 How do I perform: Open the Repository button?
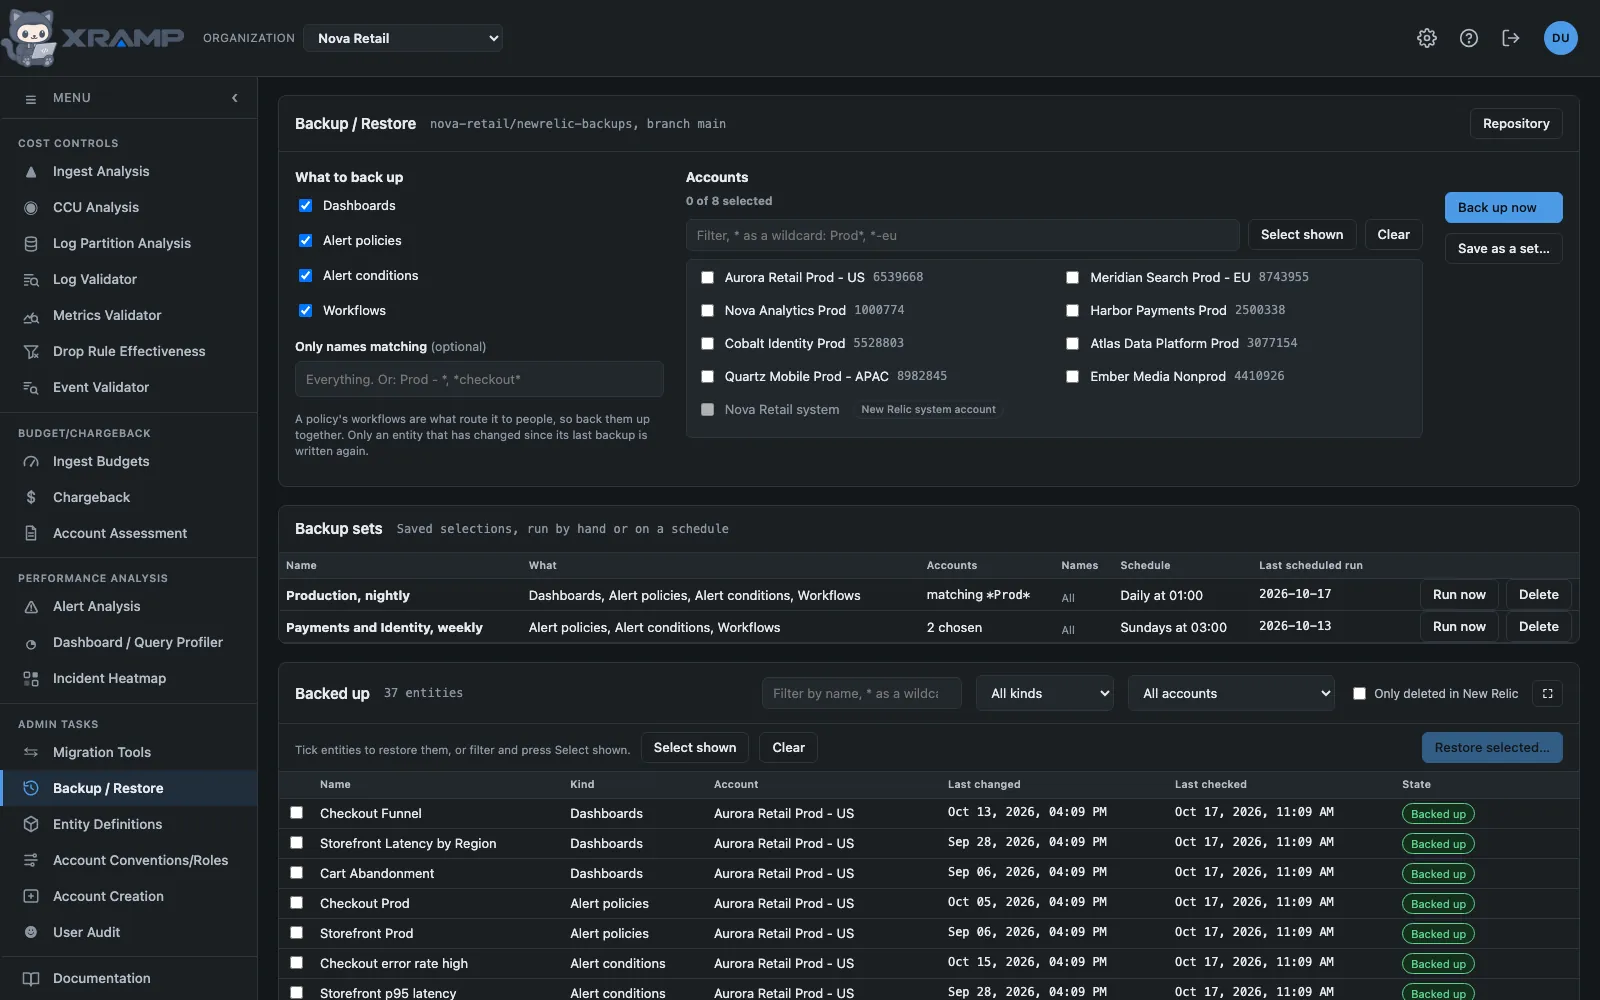point(1516,124)
